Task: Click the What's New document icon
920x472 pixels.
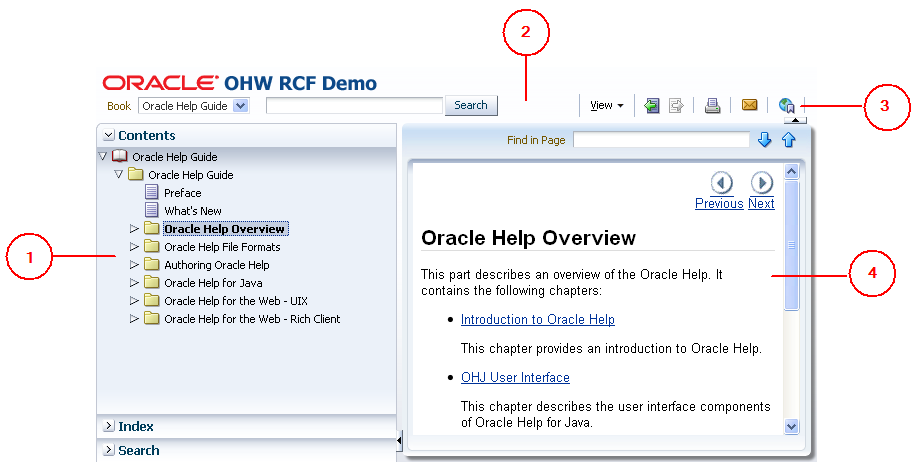Action: point(151,210)
